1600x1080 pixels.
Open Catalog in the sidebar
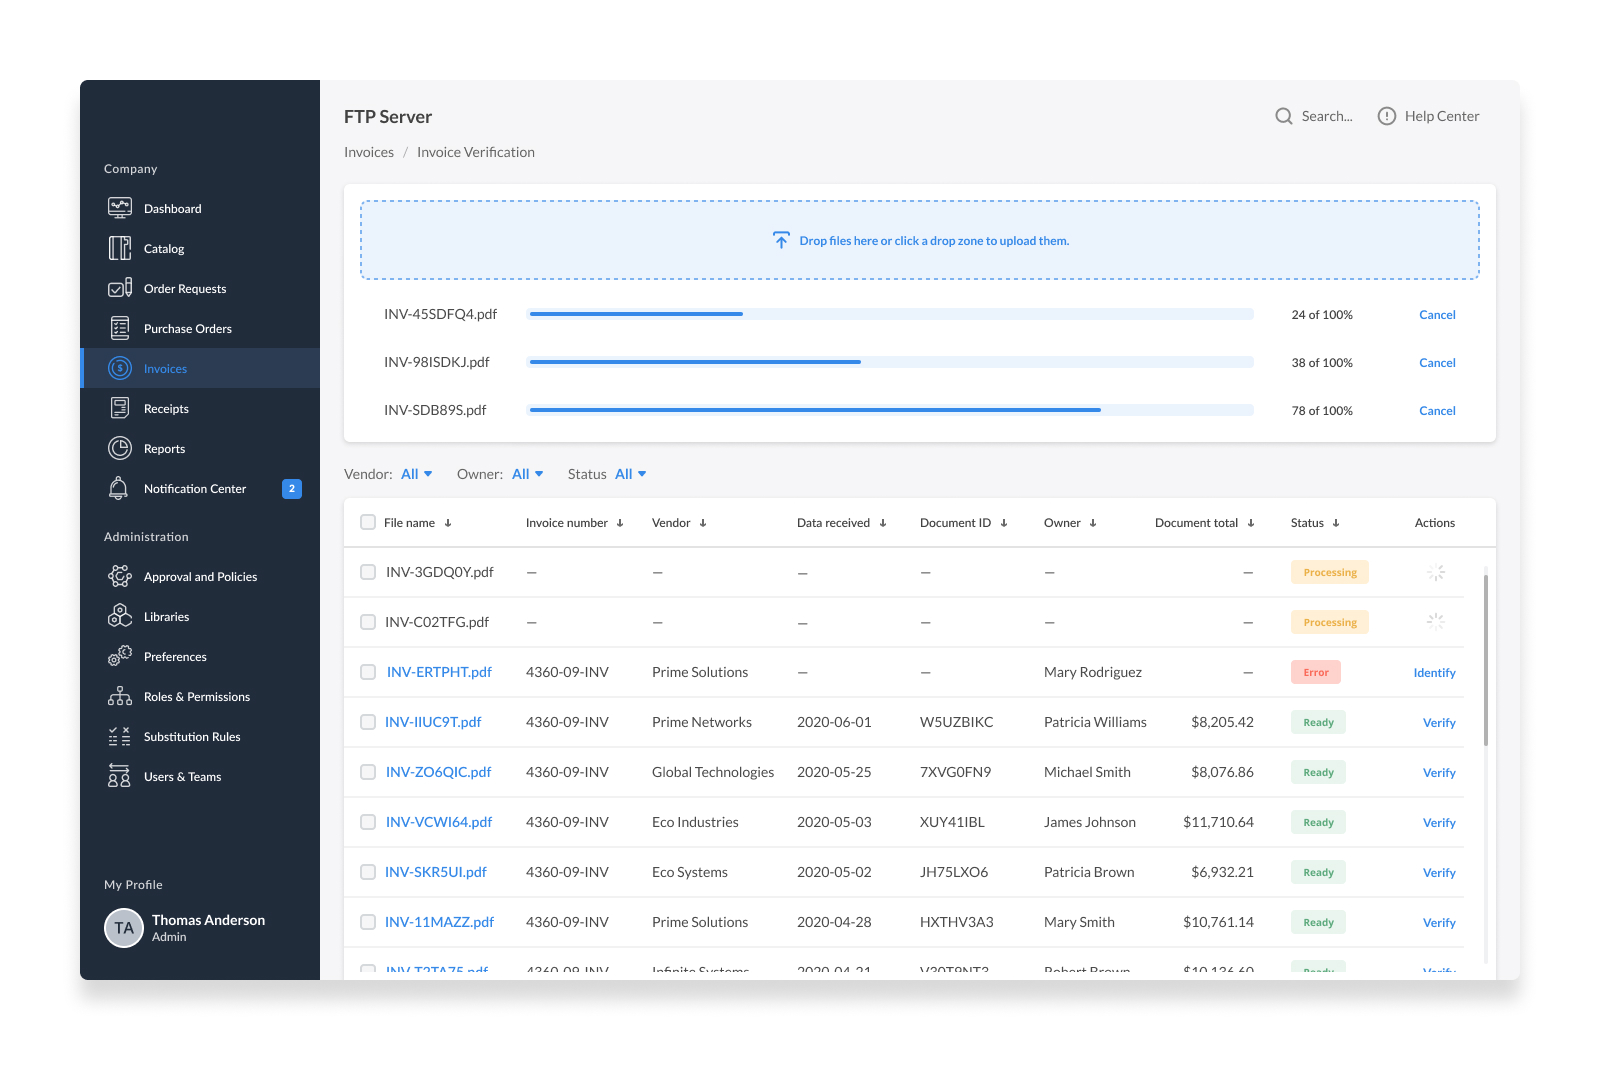[200, 248]
